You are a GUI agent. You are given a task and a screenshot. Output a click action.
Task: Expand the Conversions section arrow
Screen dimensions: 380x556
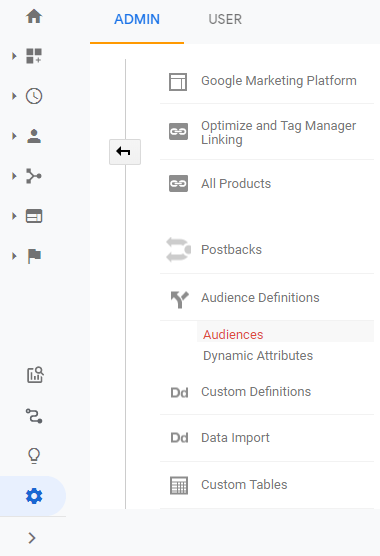point(14,256)
